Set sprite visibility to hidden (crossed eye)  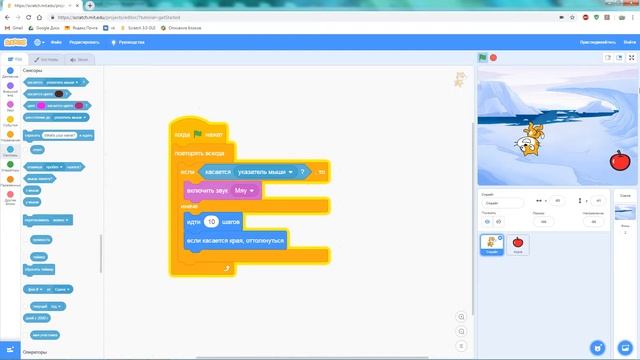click(x=498, y=222)
